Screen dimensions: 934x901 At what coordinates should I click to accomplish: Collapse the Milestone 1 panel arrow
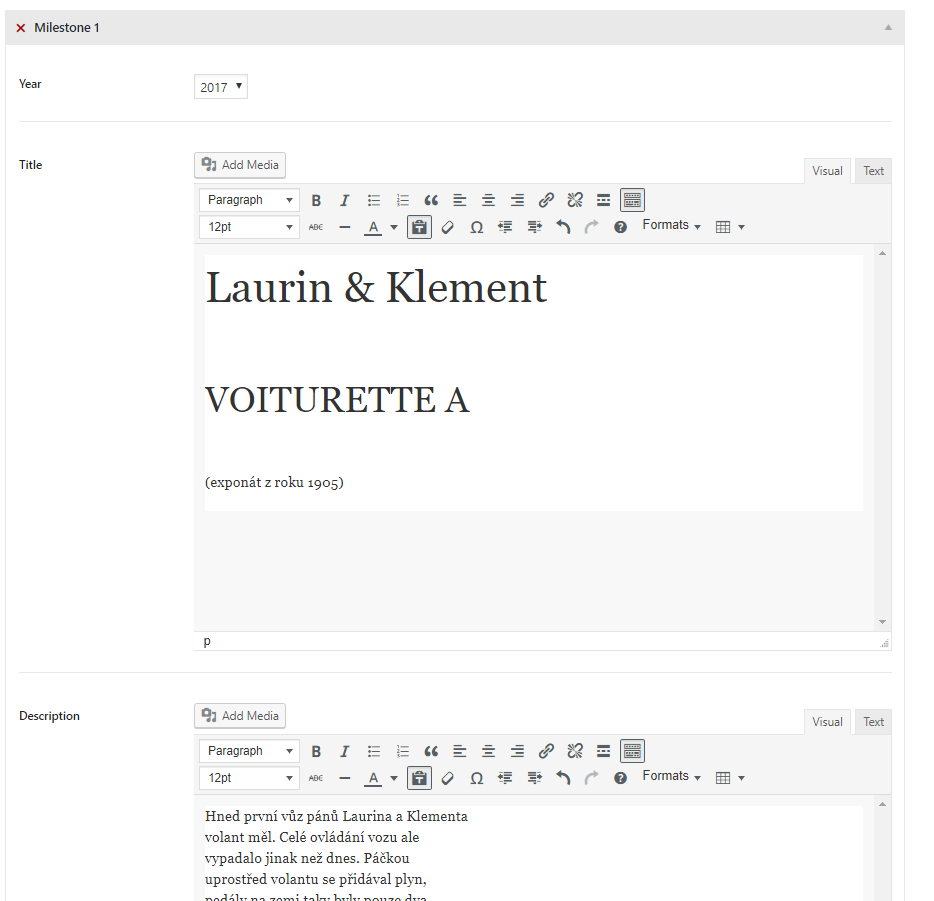click(x=888, y=27)
